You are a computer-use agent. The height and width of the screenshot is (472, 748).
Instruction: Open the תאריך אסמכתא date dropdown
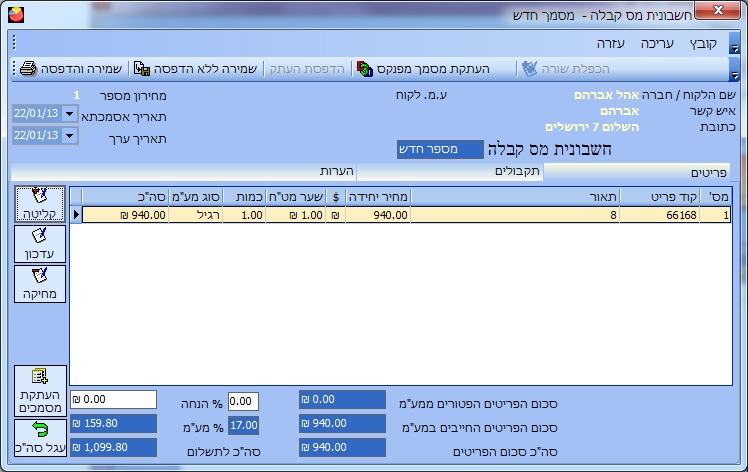point(70,114)
